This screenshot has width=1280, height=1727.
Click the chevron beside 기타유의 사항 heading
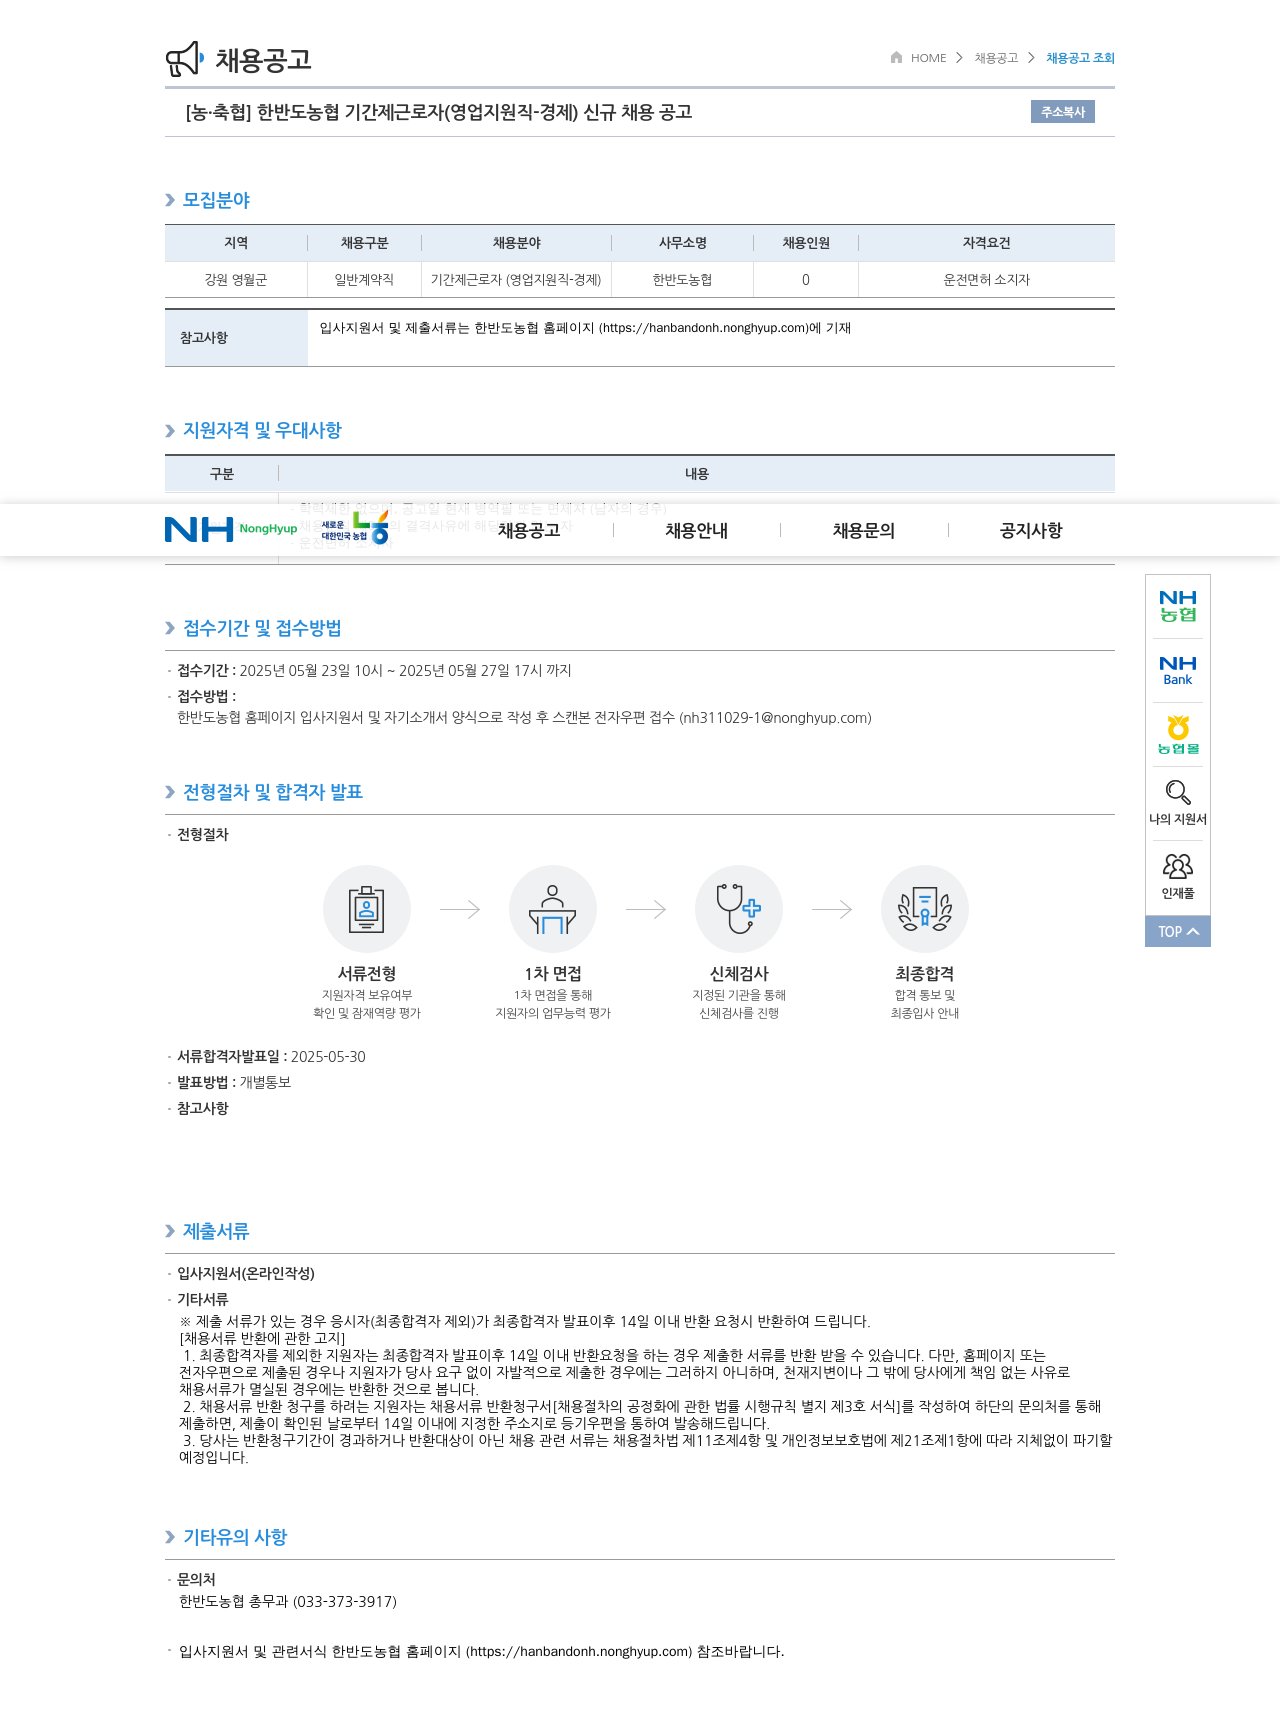click(x=170, y=1537)
